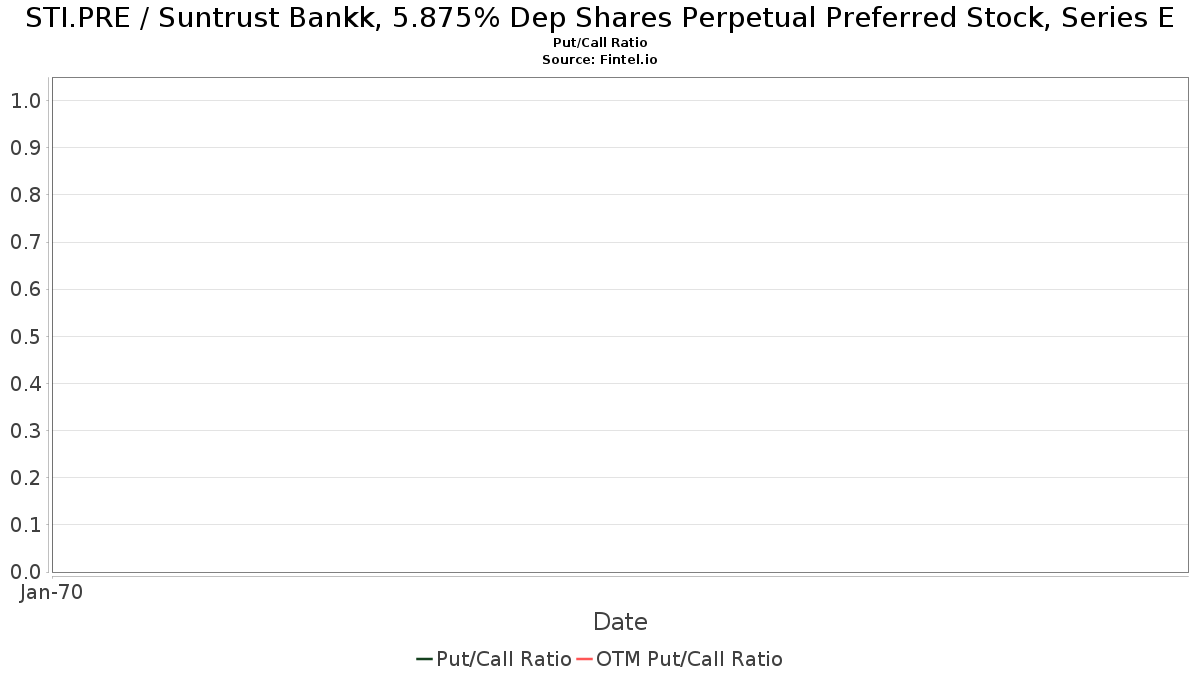Open the Source: Fintel.io link text
Screen dimensions: 1200x675
coord(600,60)
